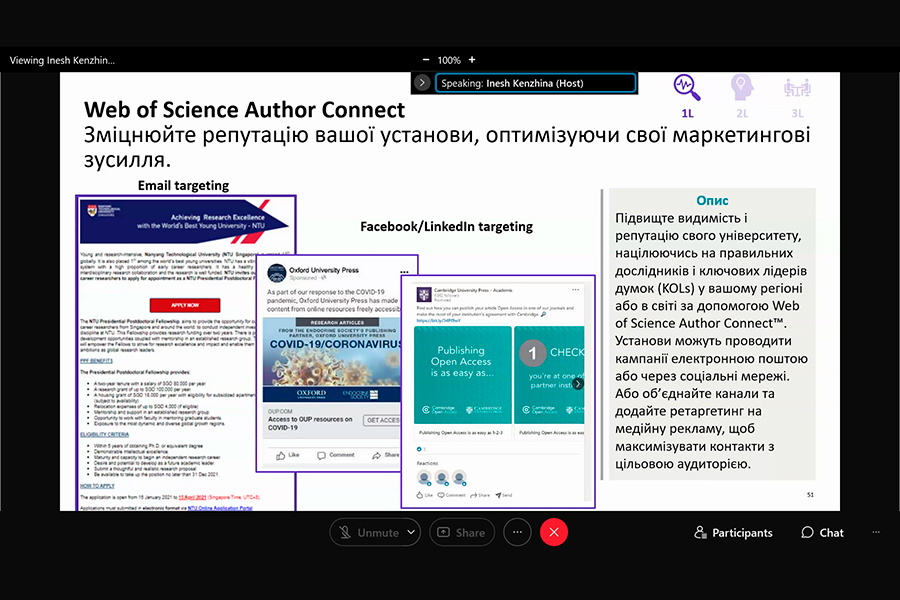The width and height of the screenshot is (900, 600).
Task: Share the Cambridge LinkedIn post
Action: tap(480, 495)
